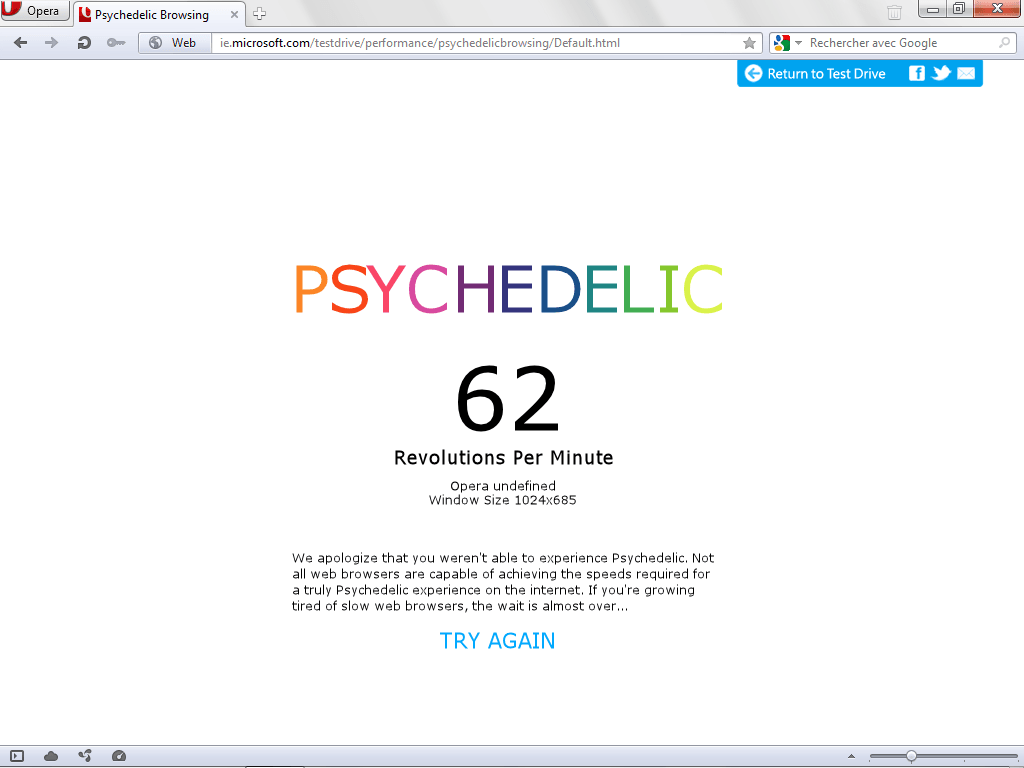Open a new tab with plus icon
This screenshot has width=1024, height=768.
(x=260, y=14)
